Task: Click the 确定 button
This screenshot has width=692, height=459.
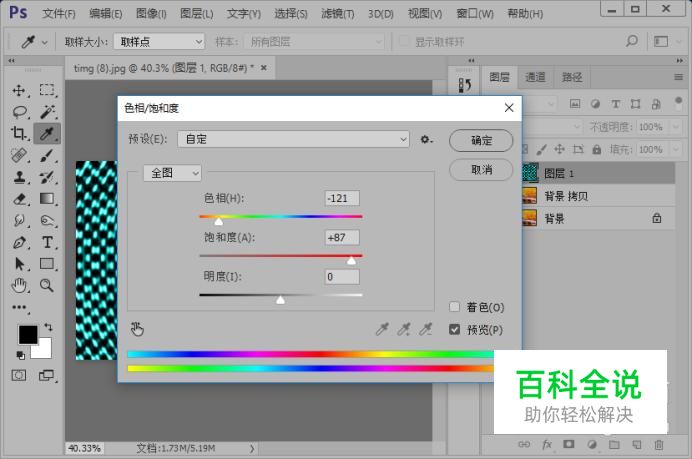Action: click(481, 140)
